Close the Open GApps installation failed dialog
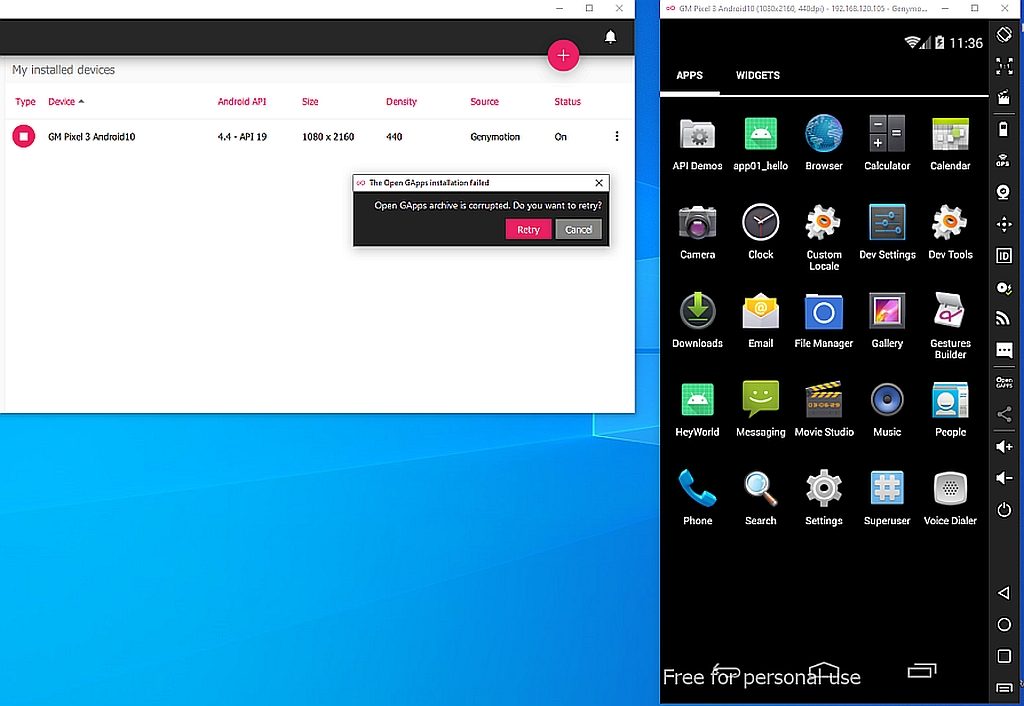1024x706 pixels. pyautogui.click(x=599, y=183)
